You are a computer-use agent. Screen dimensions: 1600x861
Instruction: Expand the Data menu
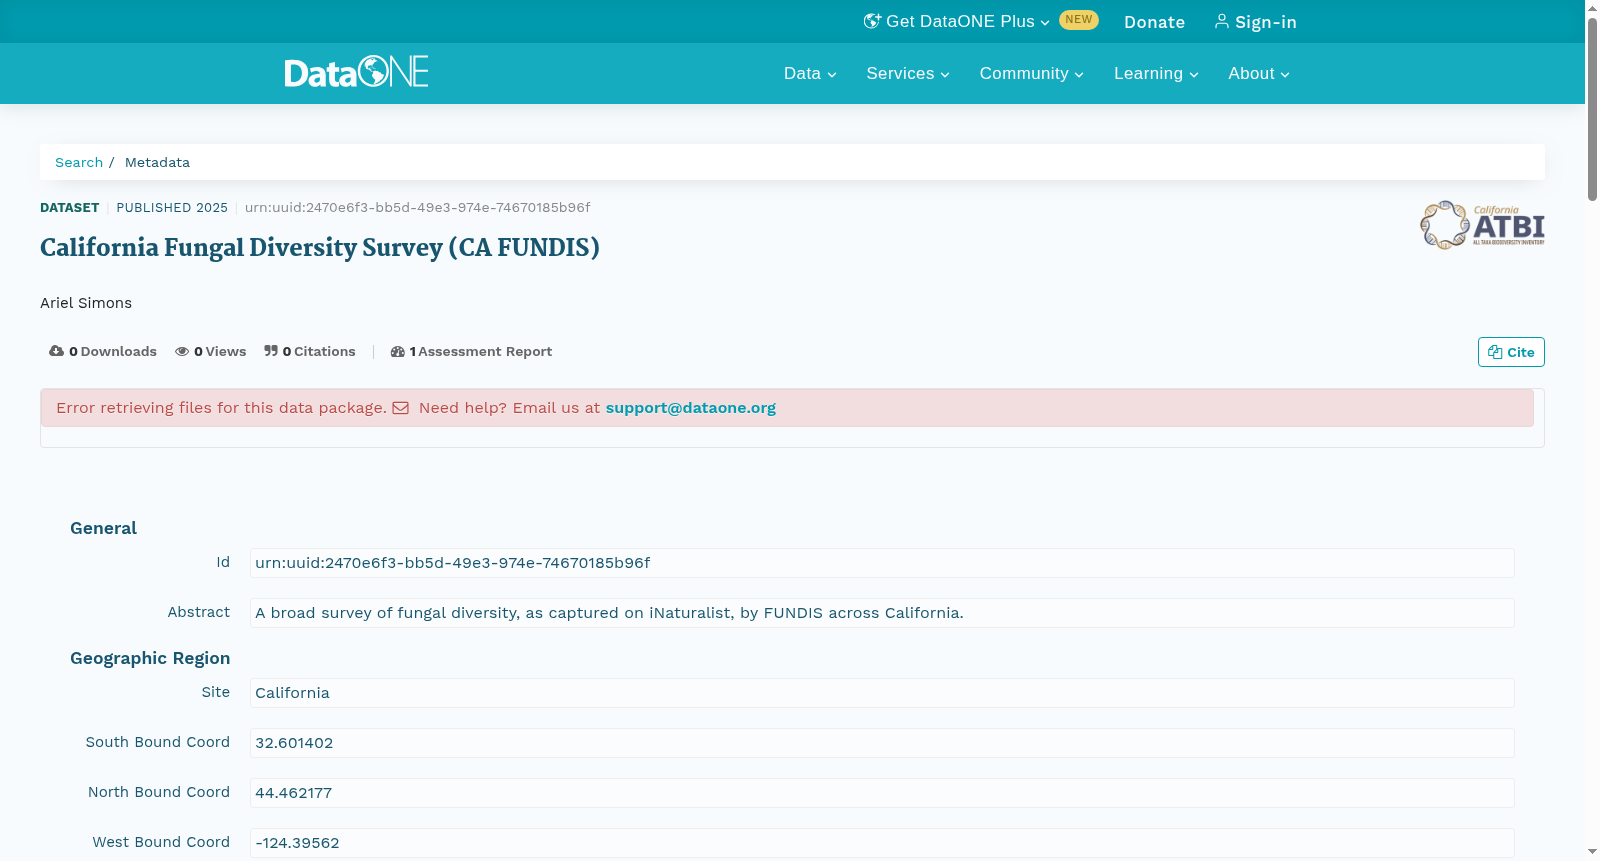pos(810,74)
